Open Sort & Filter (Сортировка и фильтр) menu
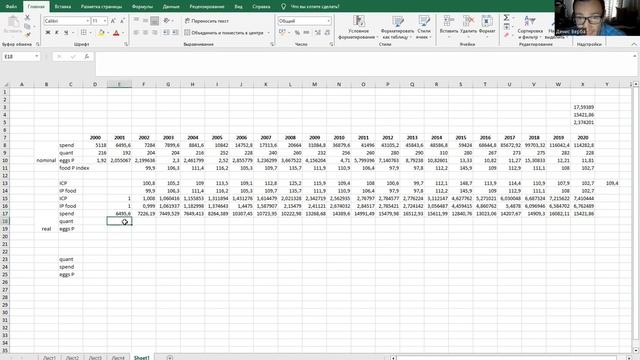This screenshot has width=640, height=360. click(x=530, y=27)
